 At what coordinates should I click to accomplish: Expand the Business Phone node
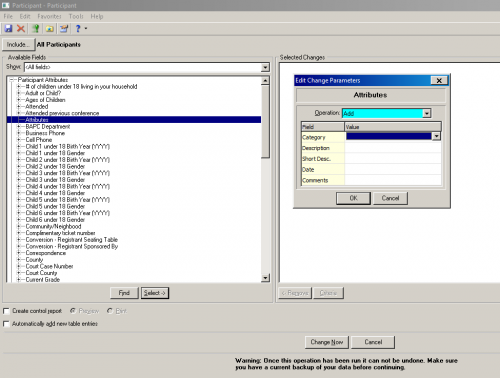click(x=19, y=133)
